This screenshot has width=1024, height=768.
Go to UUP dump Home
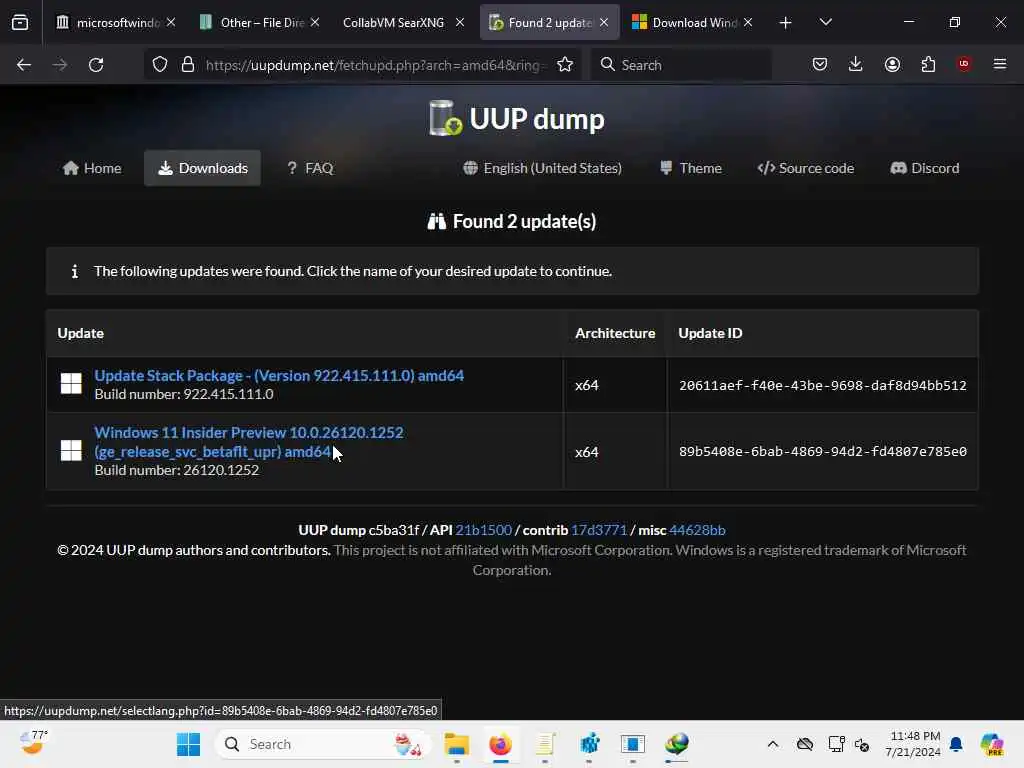92,168
